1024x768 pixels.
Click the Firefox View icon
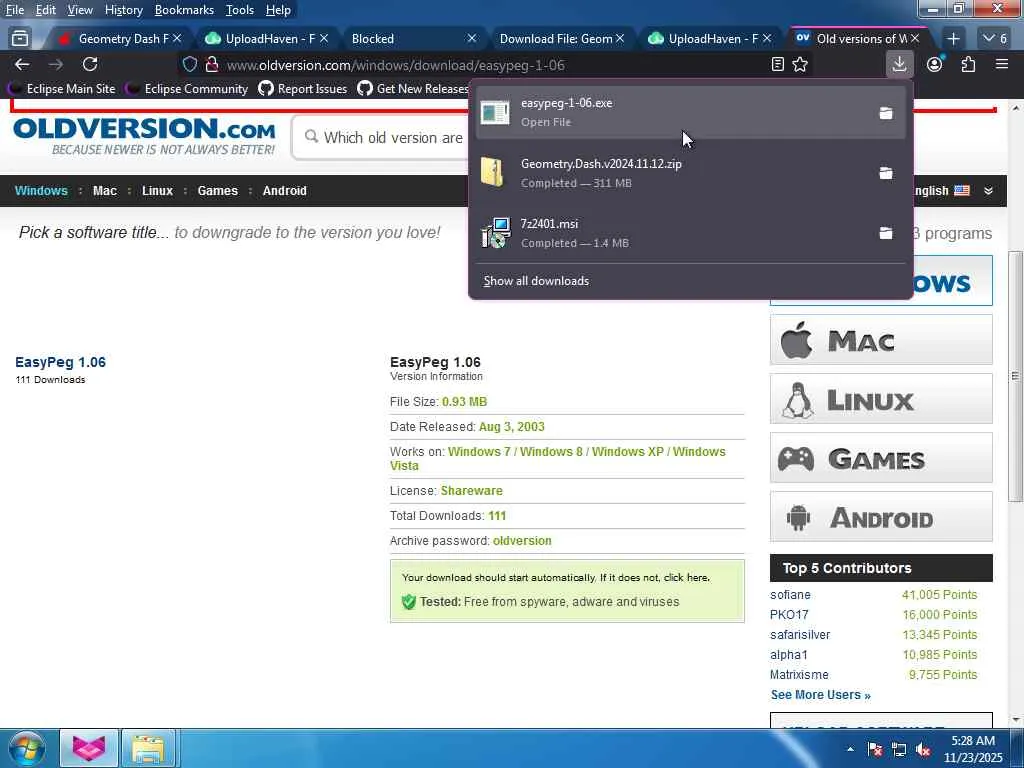click(20, 39)
